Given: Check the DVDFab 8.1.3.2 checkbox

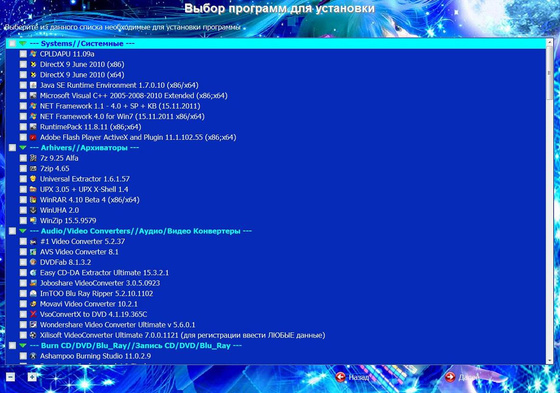Looking at the screenshot, I should (23, 262).
